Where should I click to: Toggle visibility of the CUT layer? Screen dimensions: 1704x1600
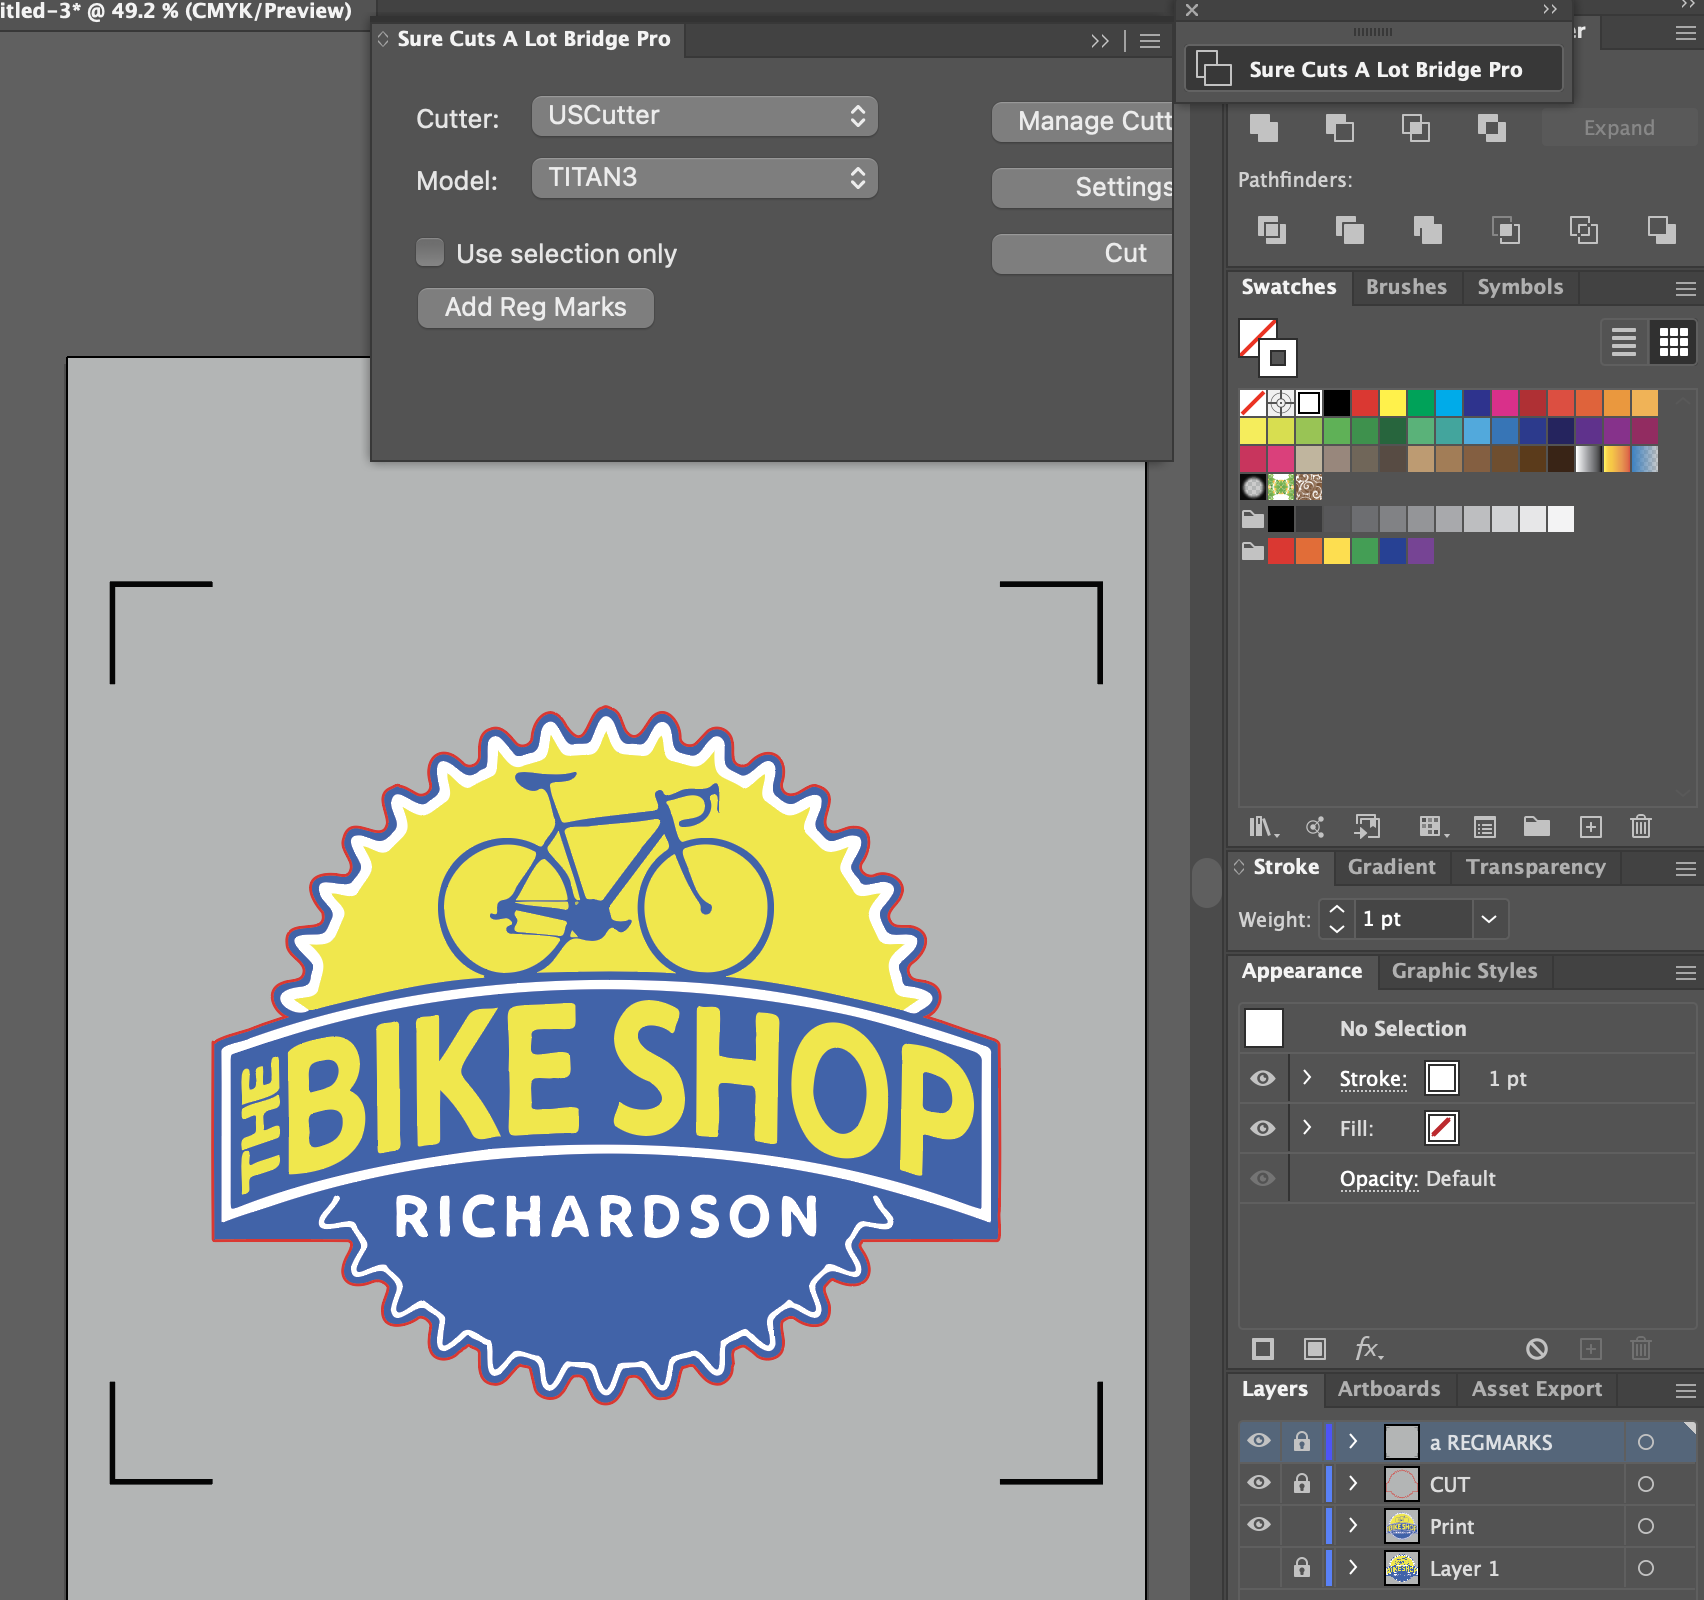pyautogui.click(x=1259, y=1483)
